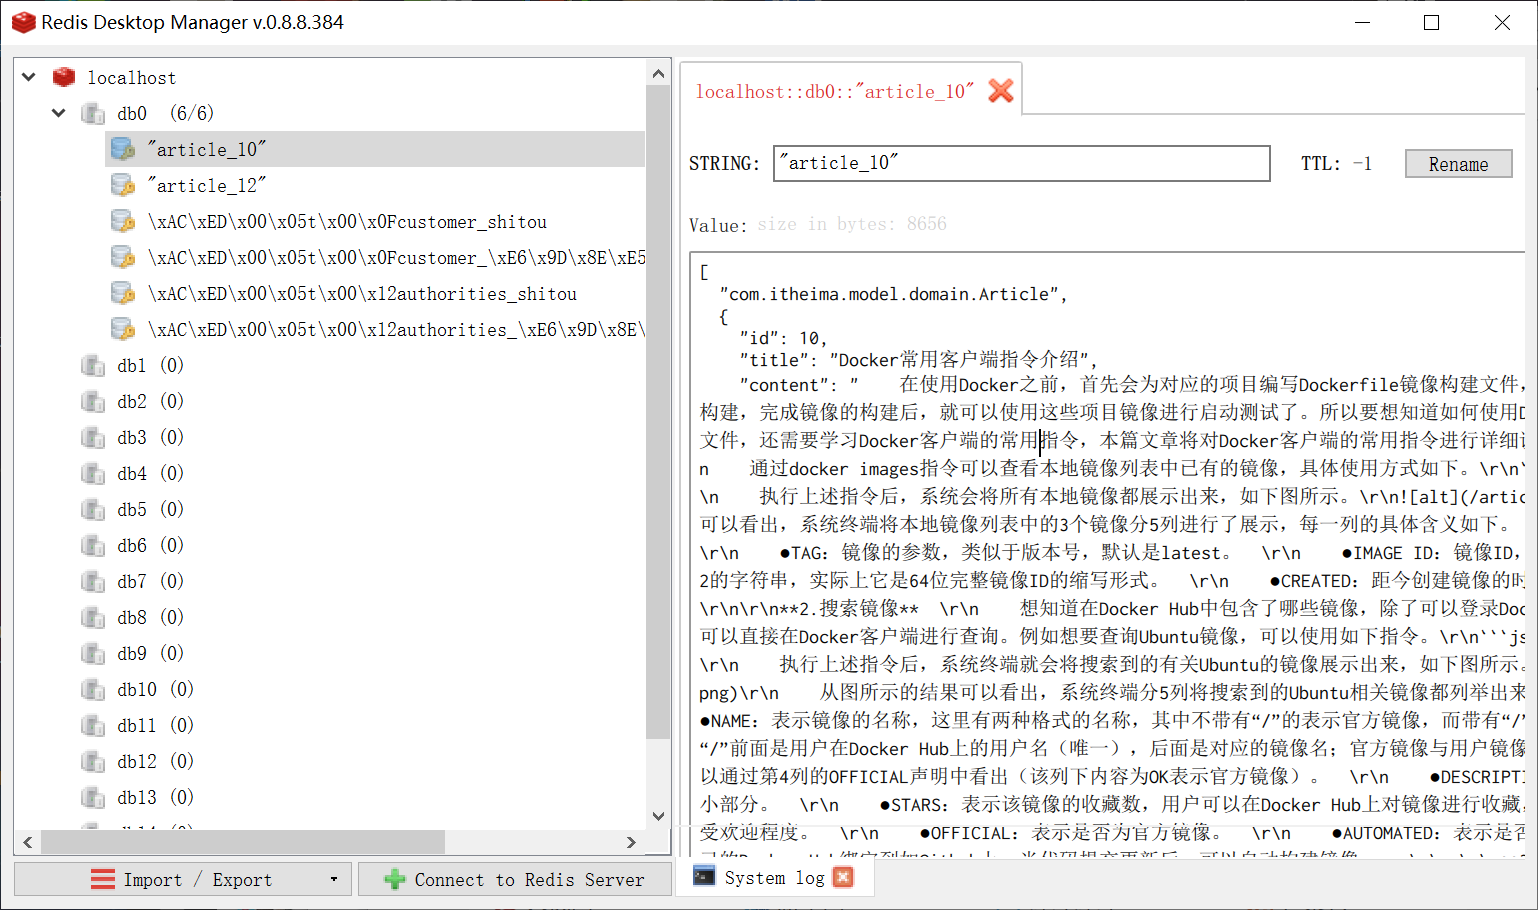
Task: Click the db7 database icon
Action: (93, 581)
